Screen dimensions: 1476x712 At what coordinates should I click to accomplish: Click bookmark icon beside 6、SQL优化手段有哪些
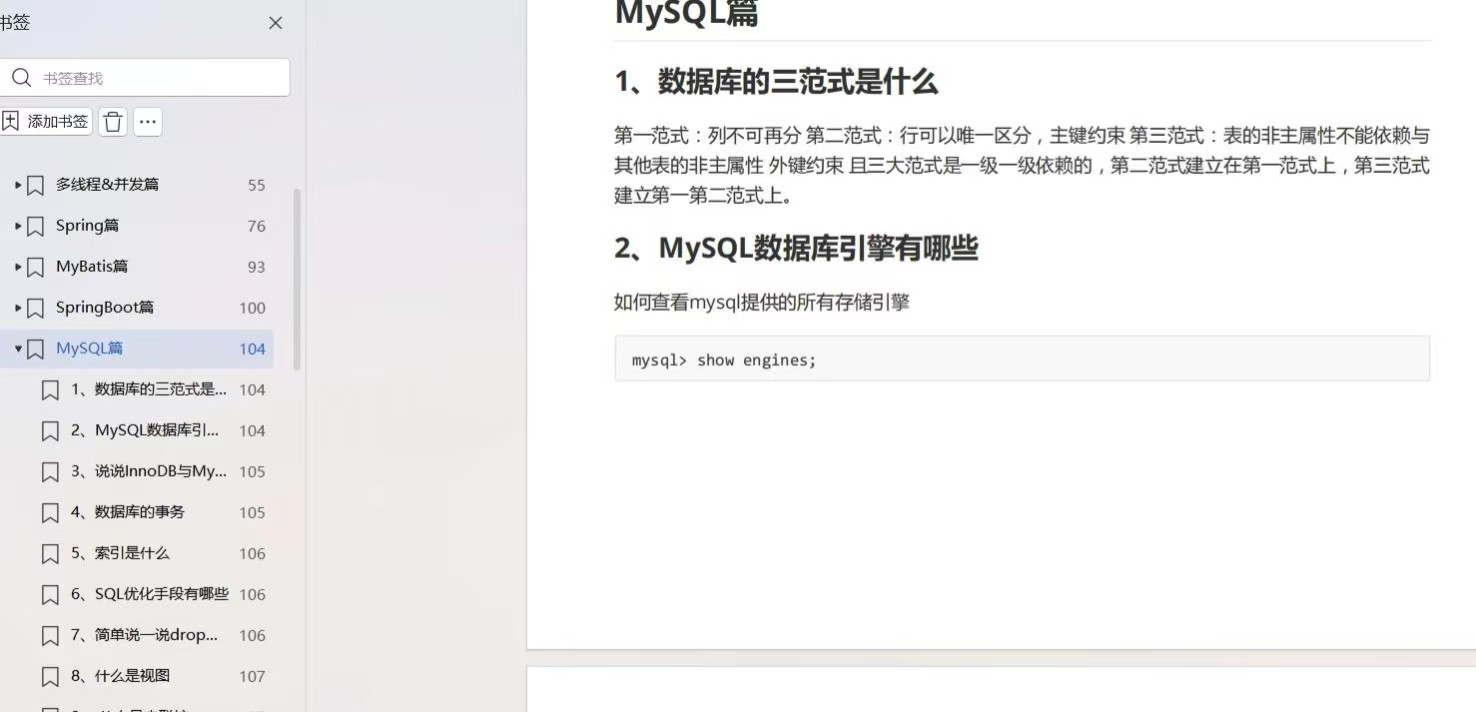click(50, 594)
